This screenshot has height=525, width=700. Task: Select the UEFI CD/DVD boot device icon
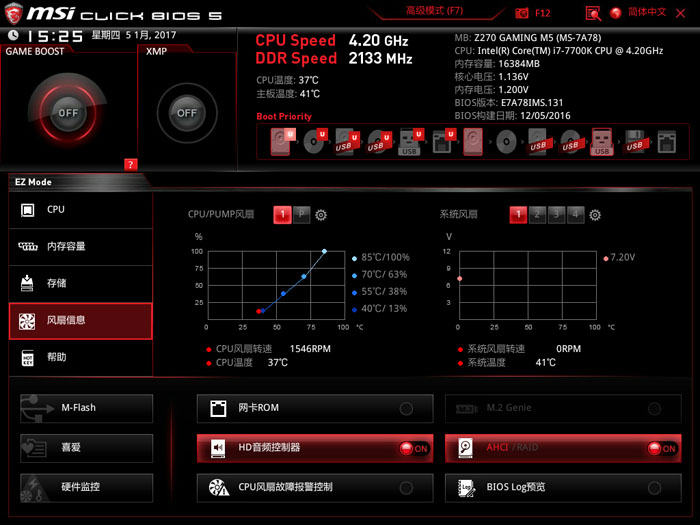(315, 142)
